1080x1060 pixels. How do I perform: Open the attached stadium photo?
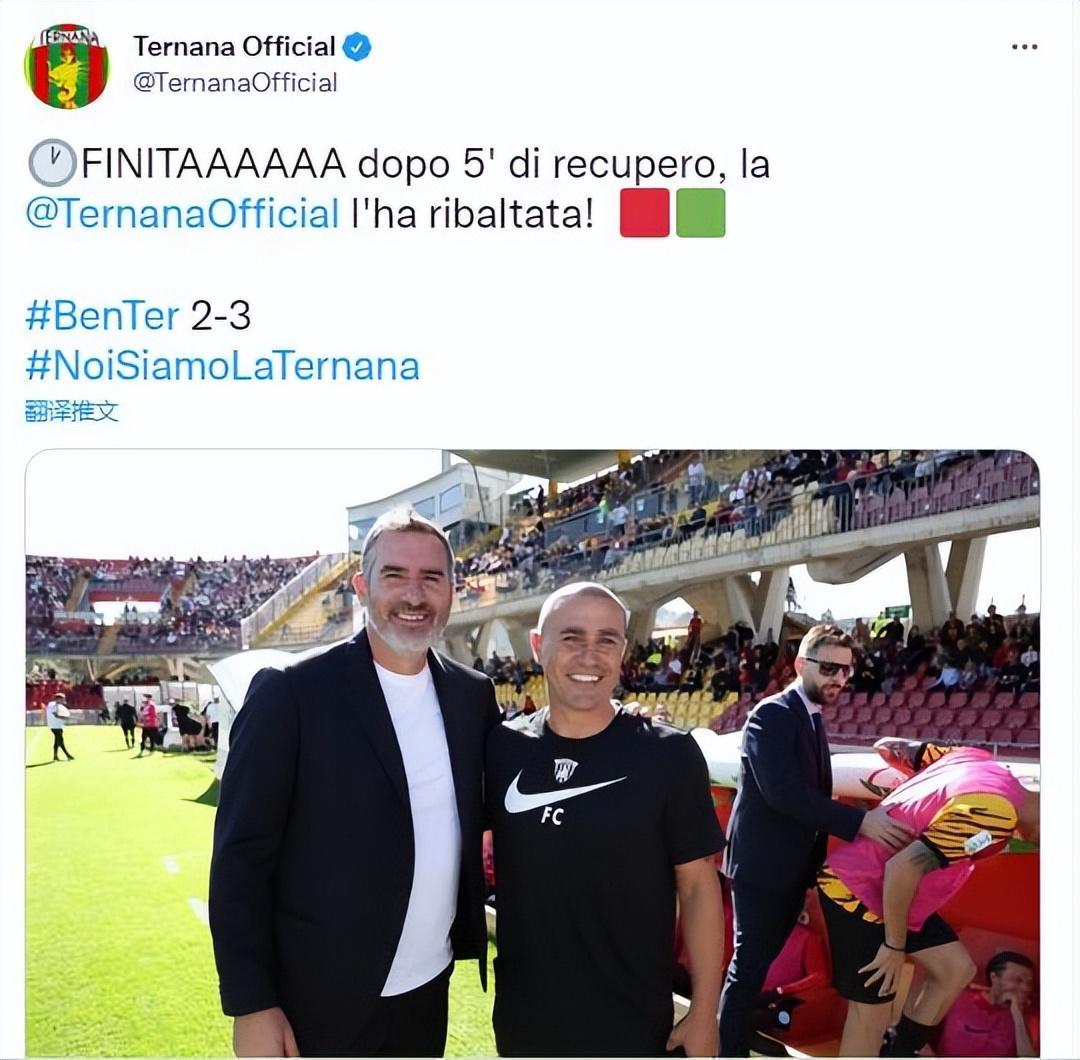point(532,753)
